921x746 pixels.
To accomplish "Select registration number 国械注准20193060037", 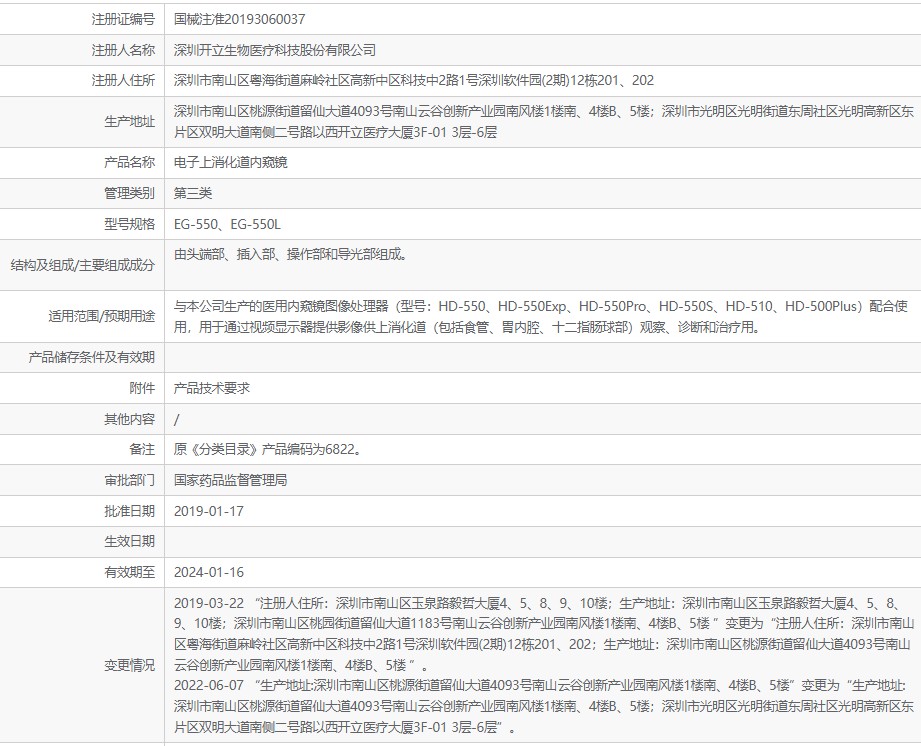I will coord(239,19).
